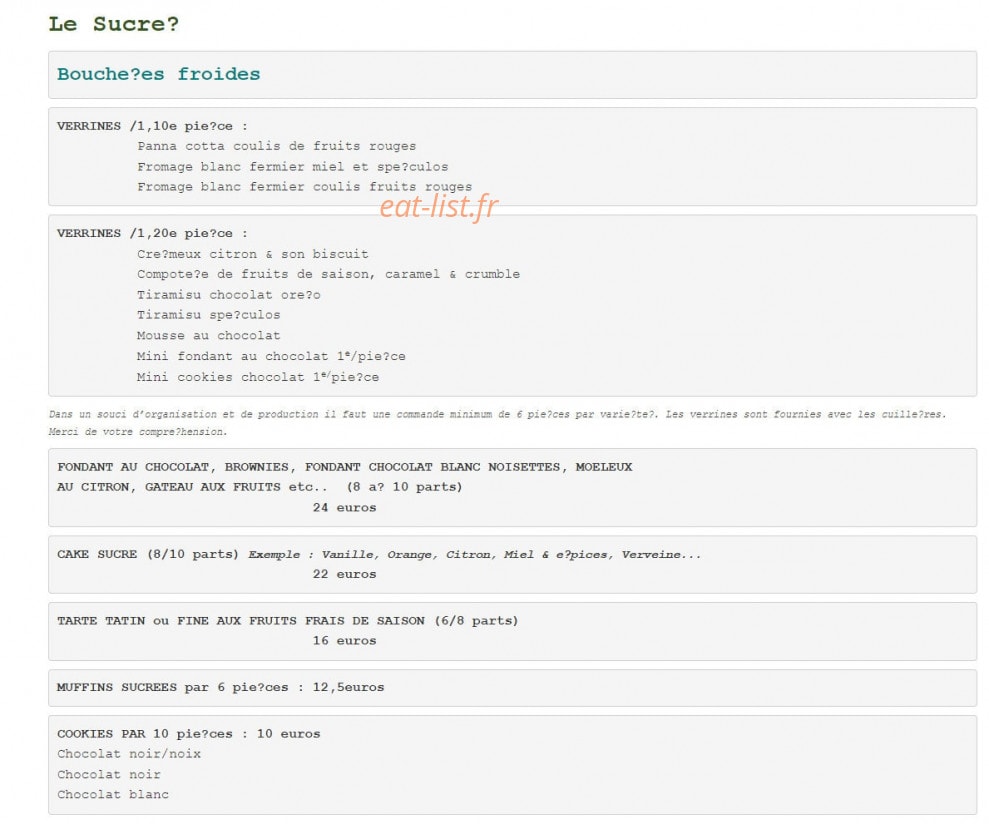
Task: Click Tiramisu chocolat ore?o item
Action: pos(229,295)
